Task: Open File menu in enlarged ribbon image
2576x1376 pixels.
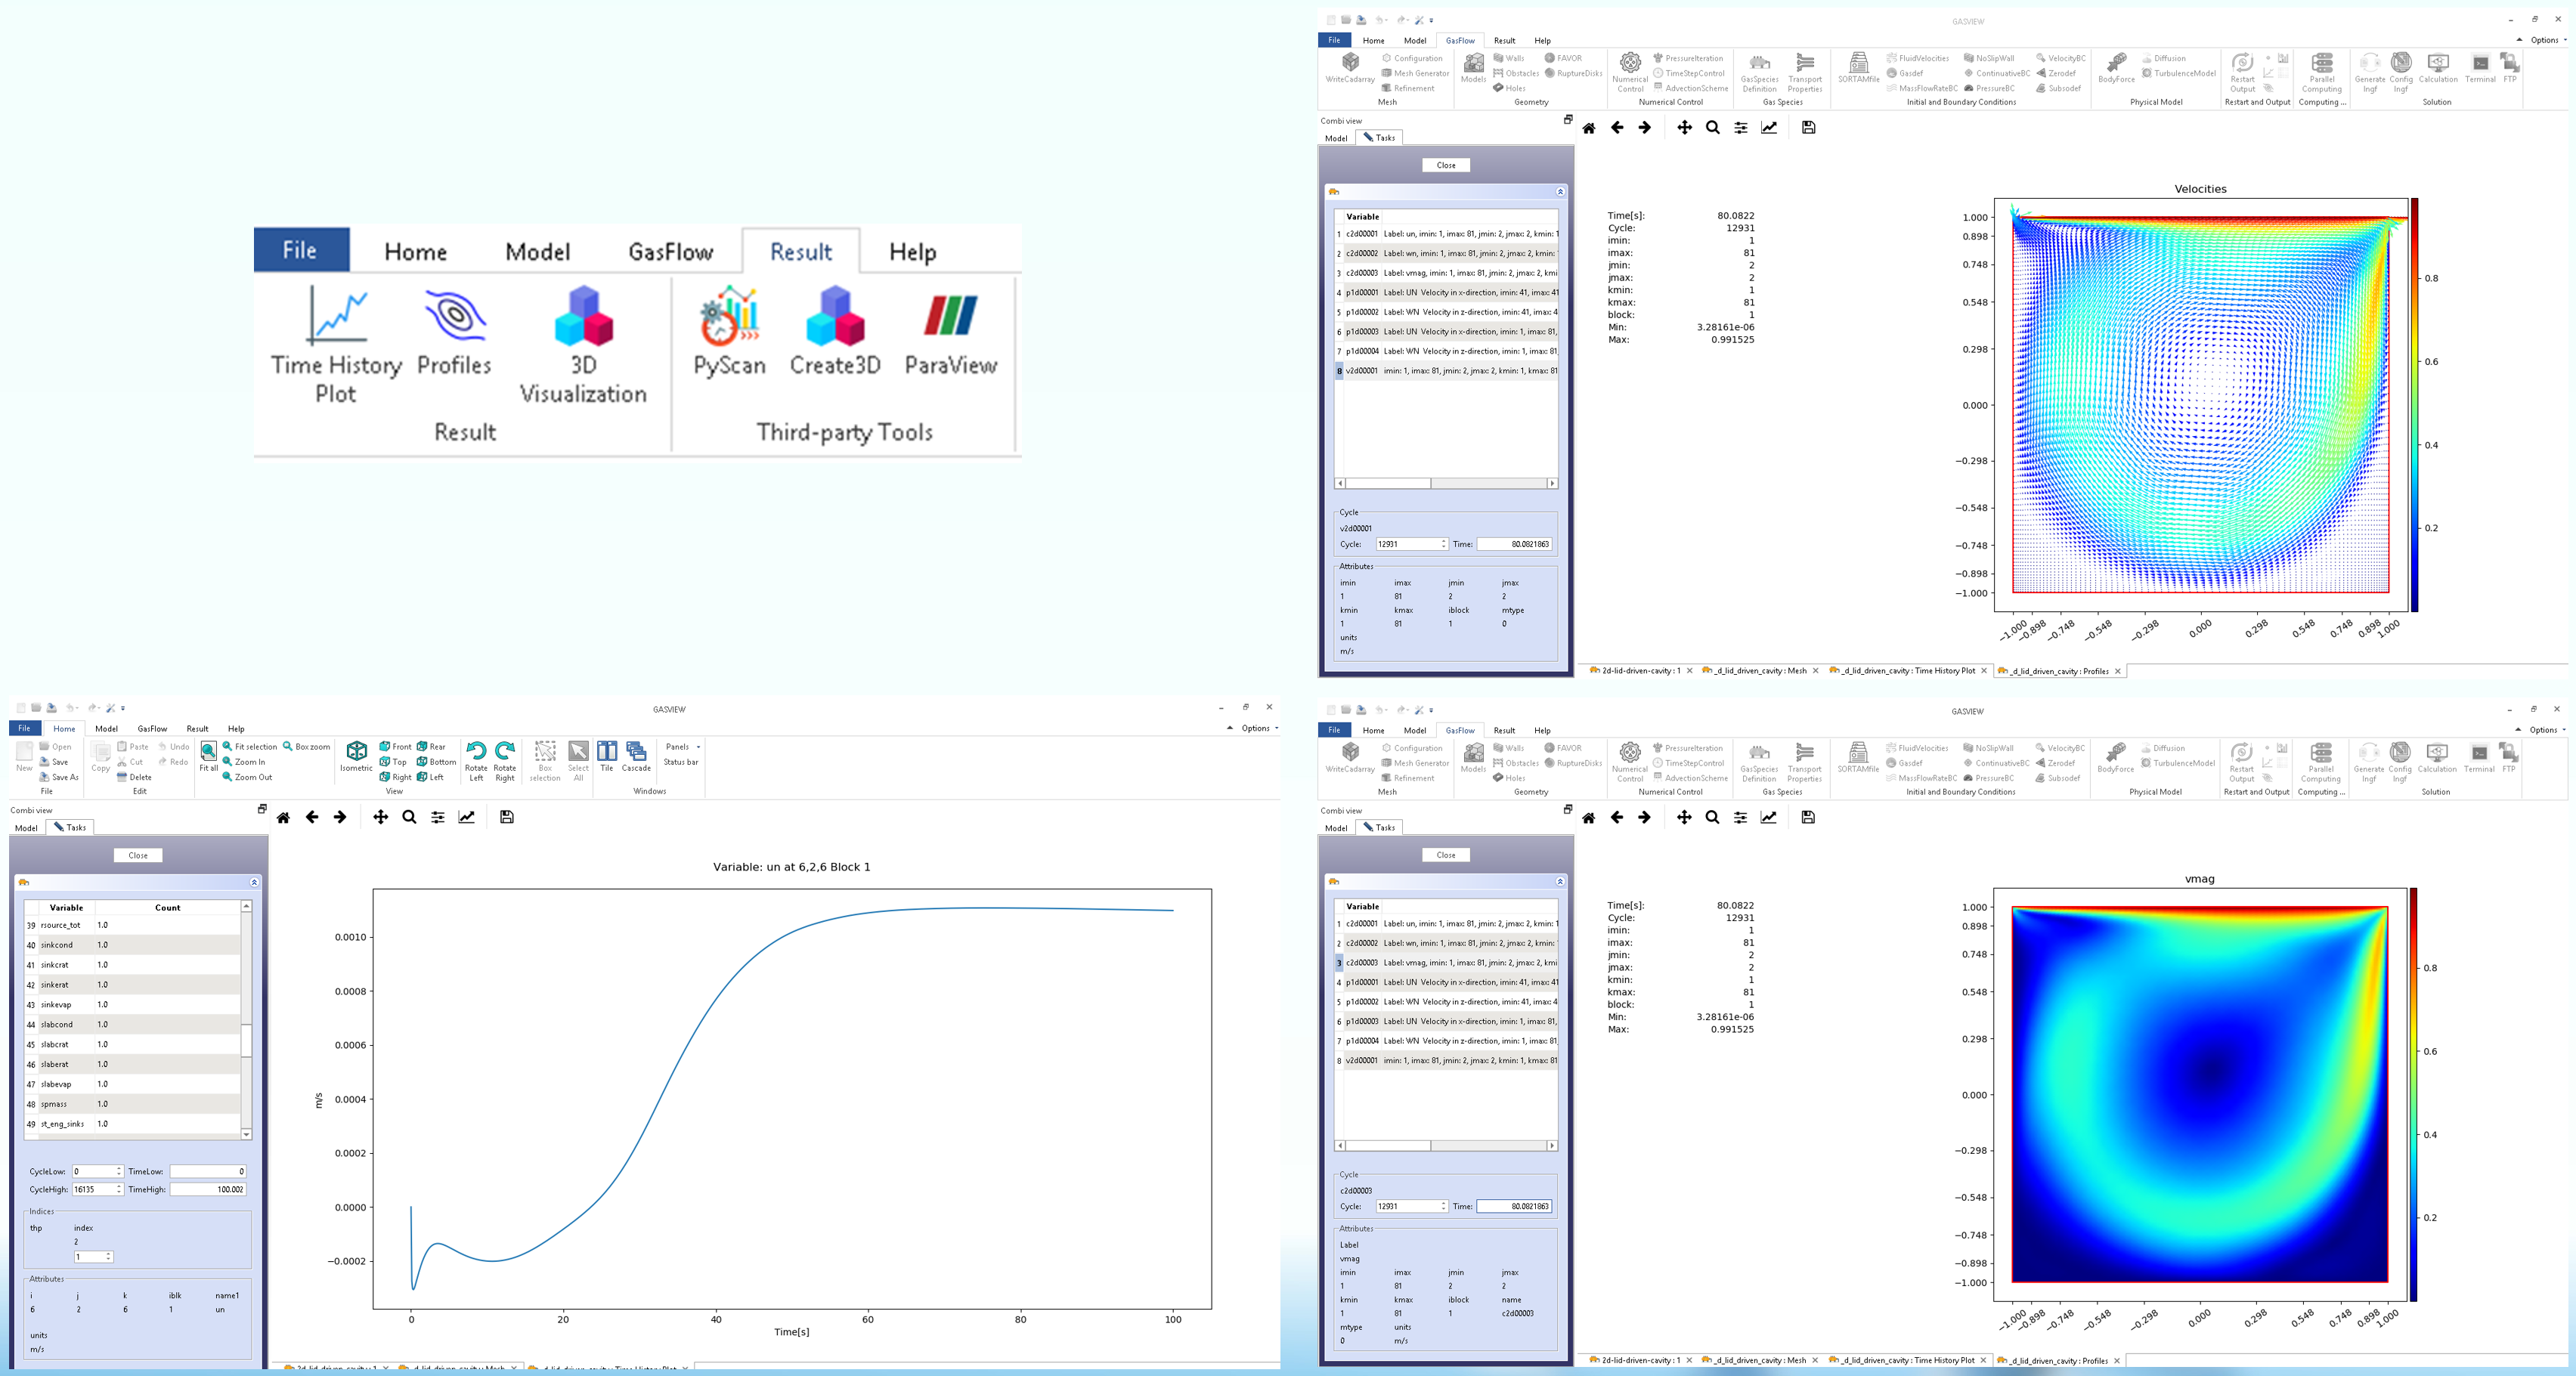Action: click(x=300, y=250)
